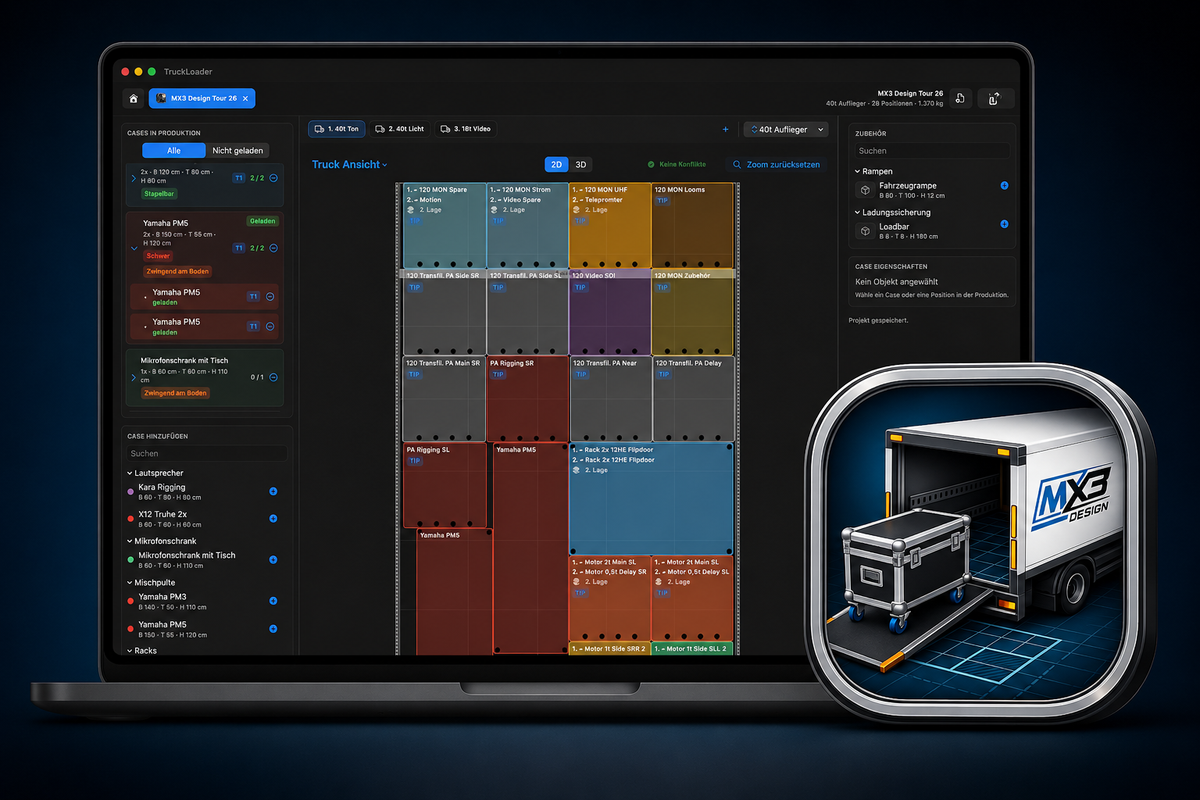1200x800 pixels.
Task: Select the 3D view mode
Action: pos(580,164)
